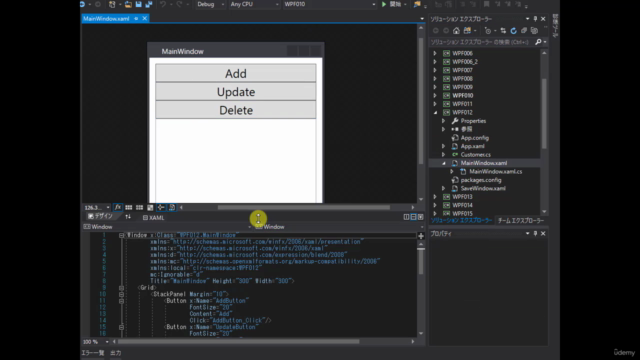640x360 pixels.
Task: Open the エラー一覧 (Error List) tab
Action: (x=93, y=353)
